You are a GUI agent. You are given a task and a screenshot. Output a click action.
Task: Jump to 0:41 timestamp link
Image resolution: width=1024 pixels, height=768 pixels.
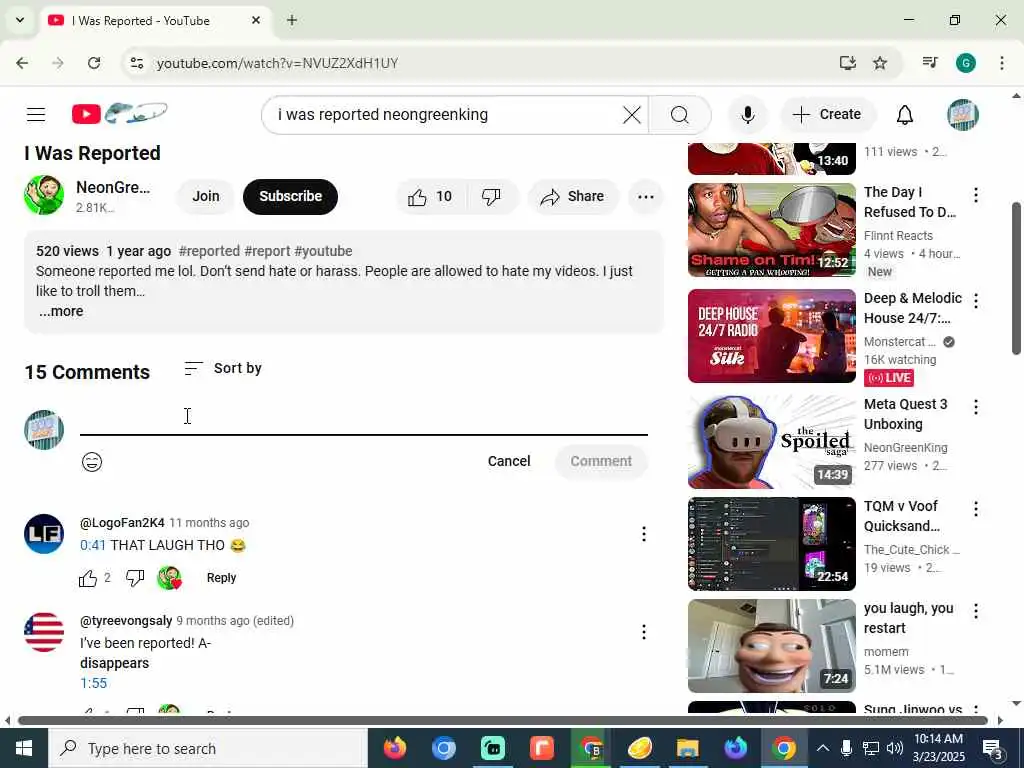[93, 545]
